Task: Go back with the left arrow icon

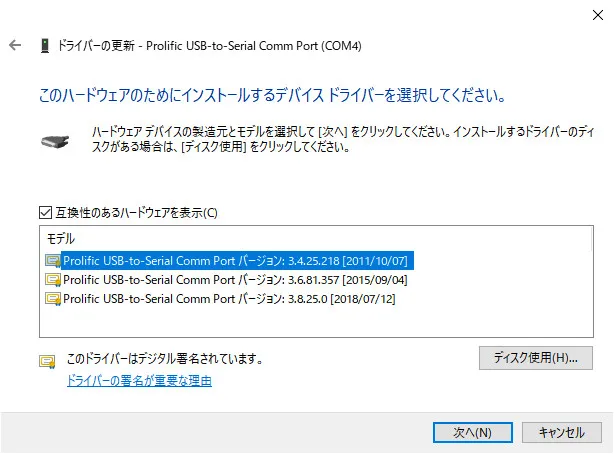Action: [15, 45]
